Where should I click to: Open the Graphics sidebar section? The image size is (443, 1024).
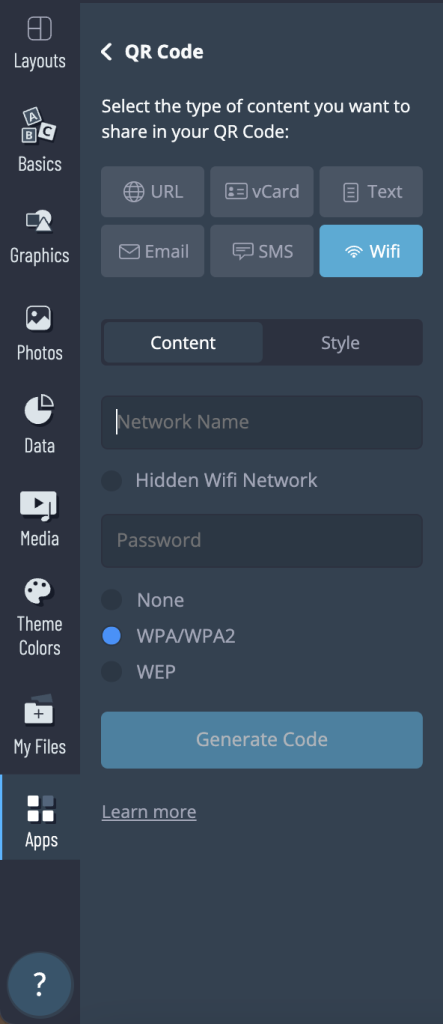click(40, 236)
